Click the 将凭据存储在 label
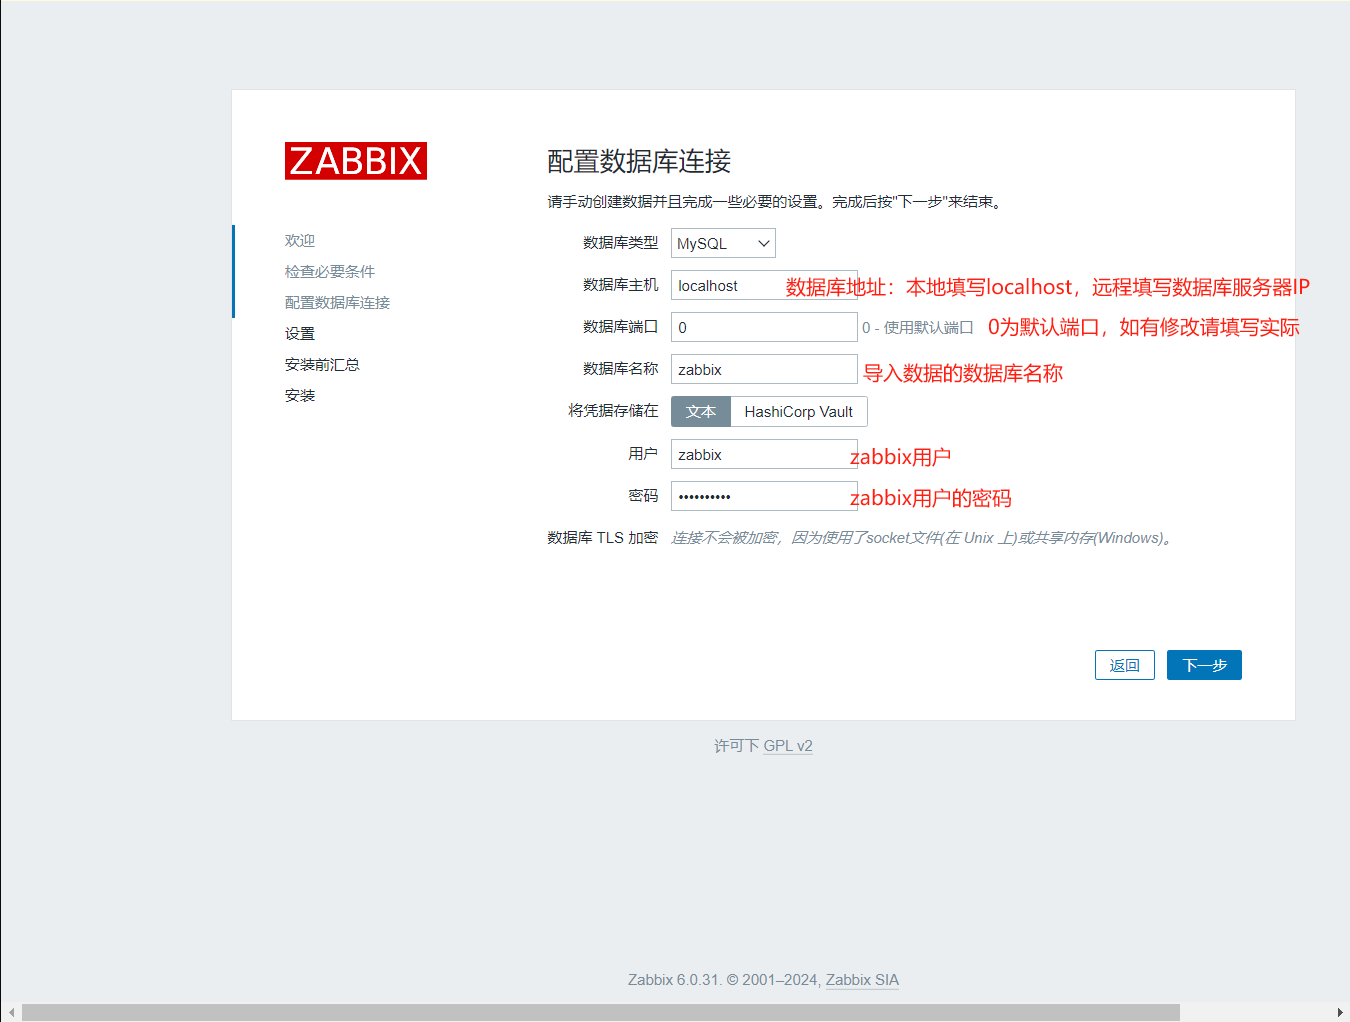Viewport: 1350px width, 1022px height. click(613, 411)
